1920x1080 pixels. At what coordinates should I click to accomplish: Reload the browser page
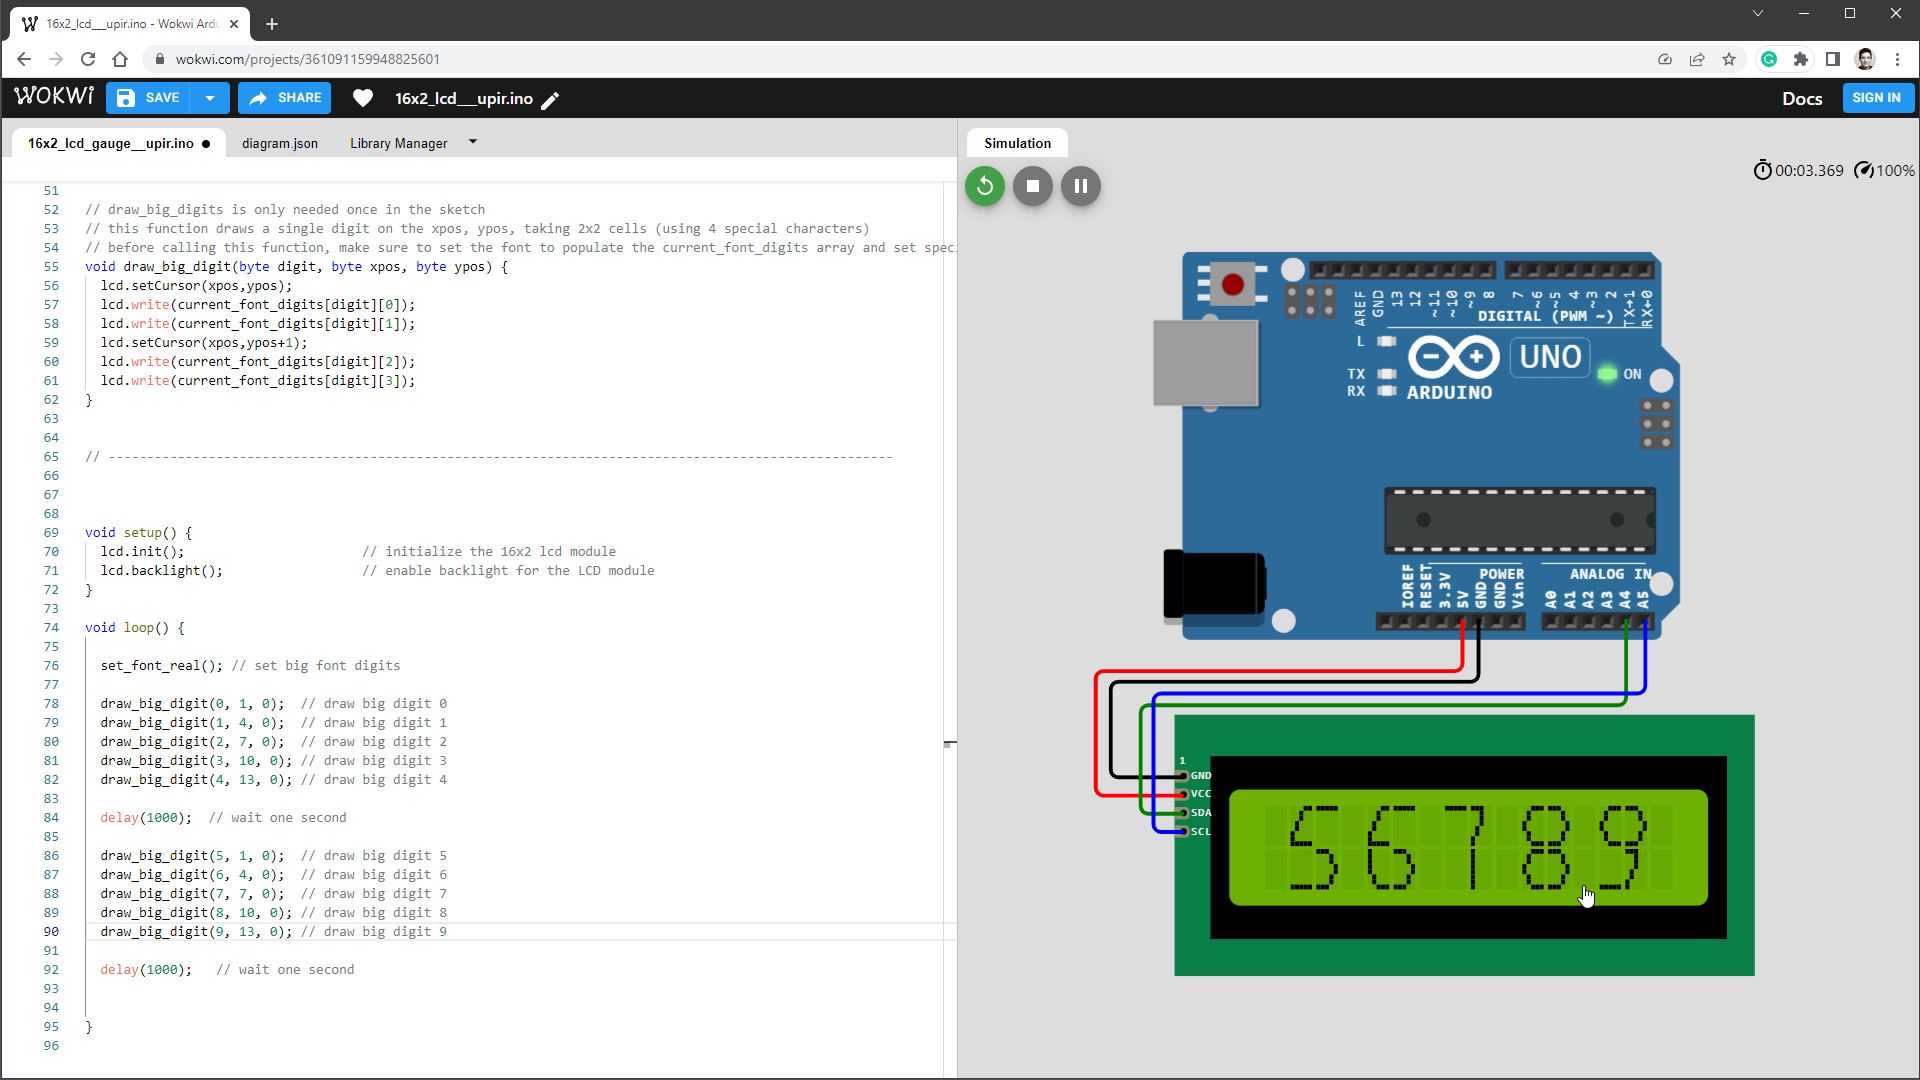(x=88, y=59)
